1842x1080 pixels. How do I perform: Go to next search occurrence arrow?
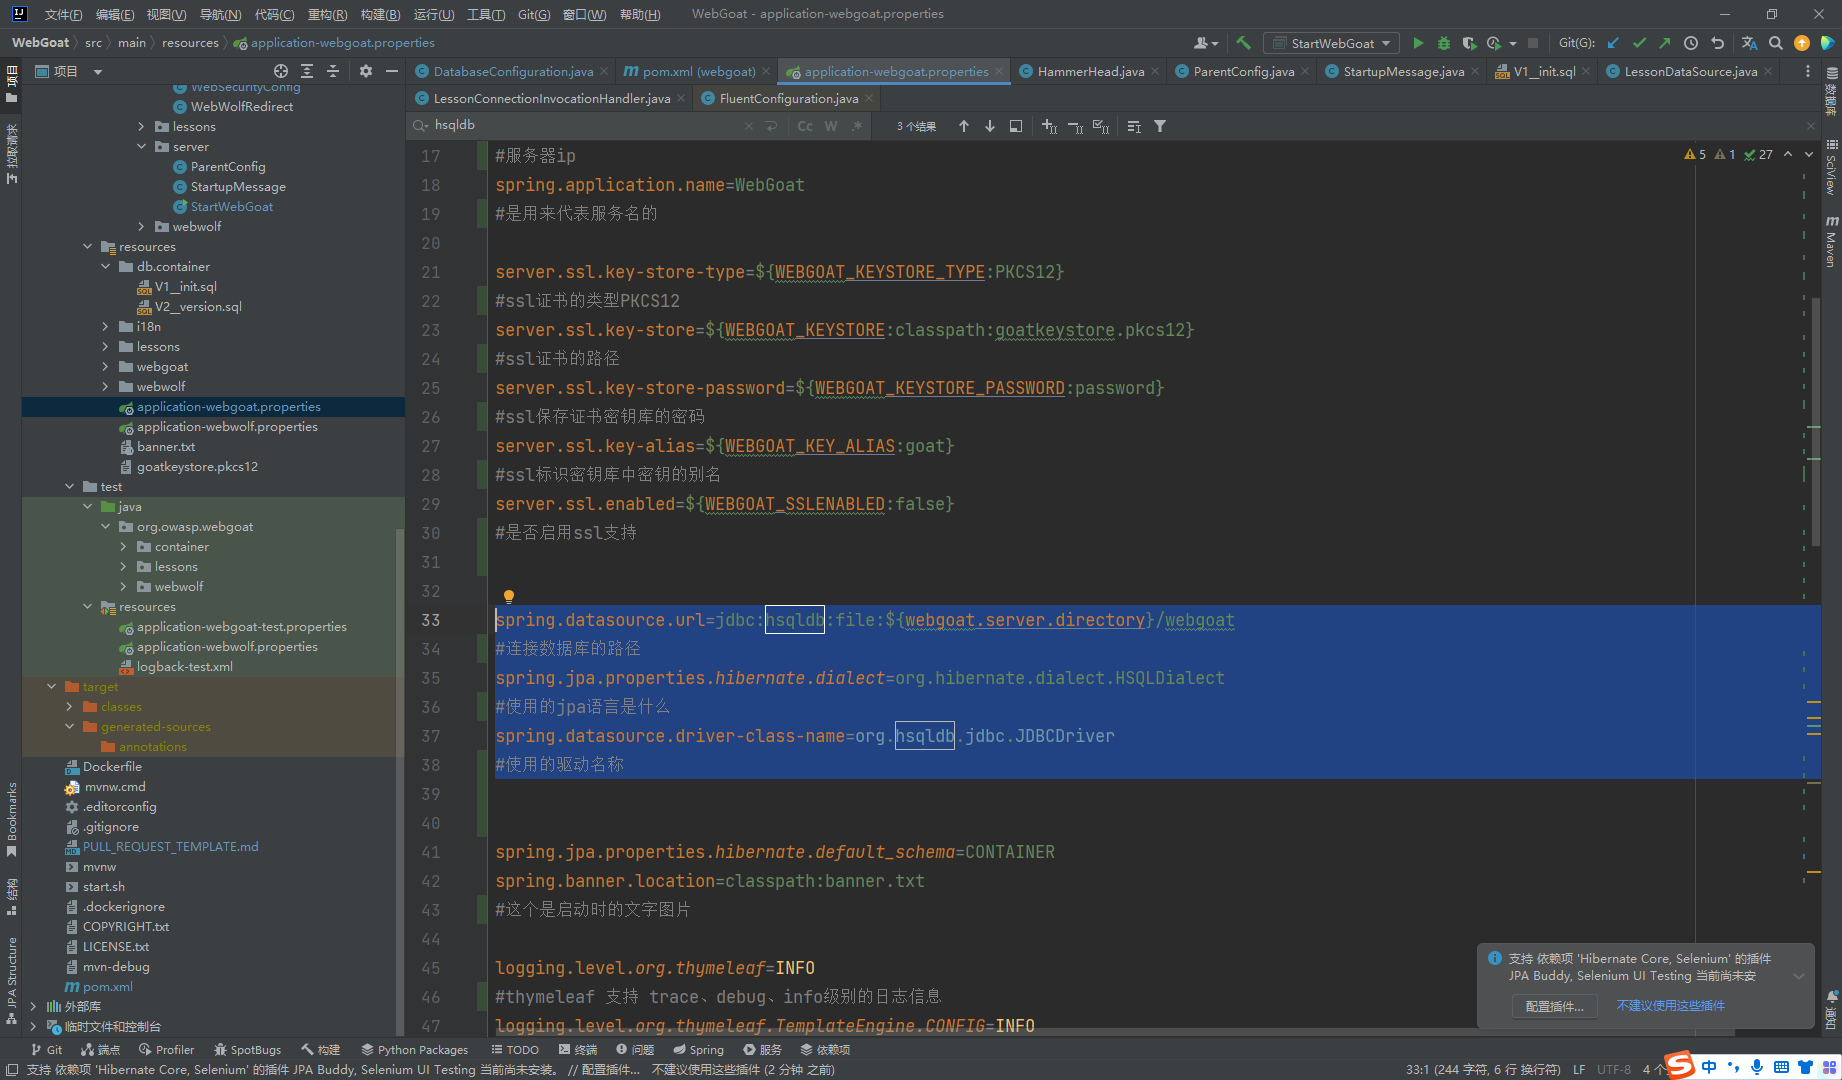click(x=989, y=126)
